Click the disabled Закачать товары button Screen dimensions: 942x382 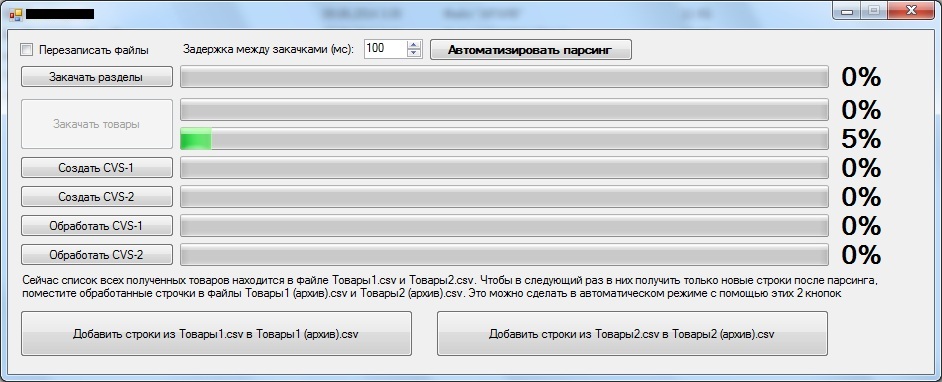(x=97, y=124)
